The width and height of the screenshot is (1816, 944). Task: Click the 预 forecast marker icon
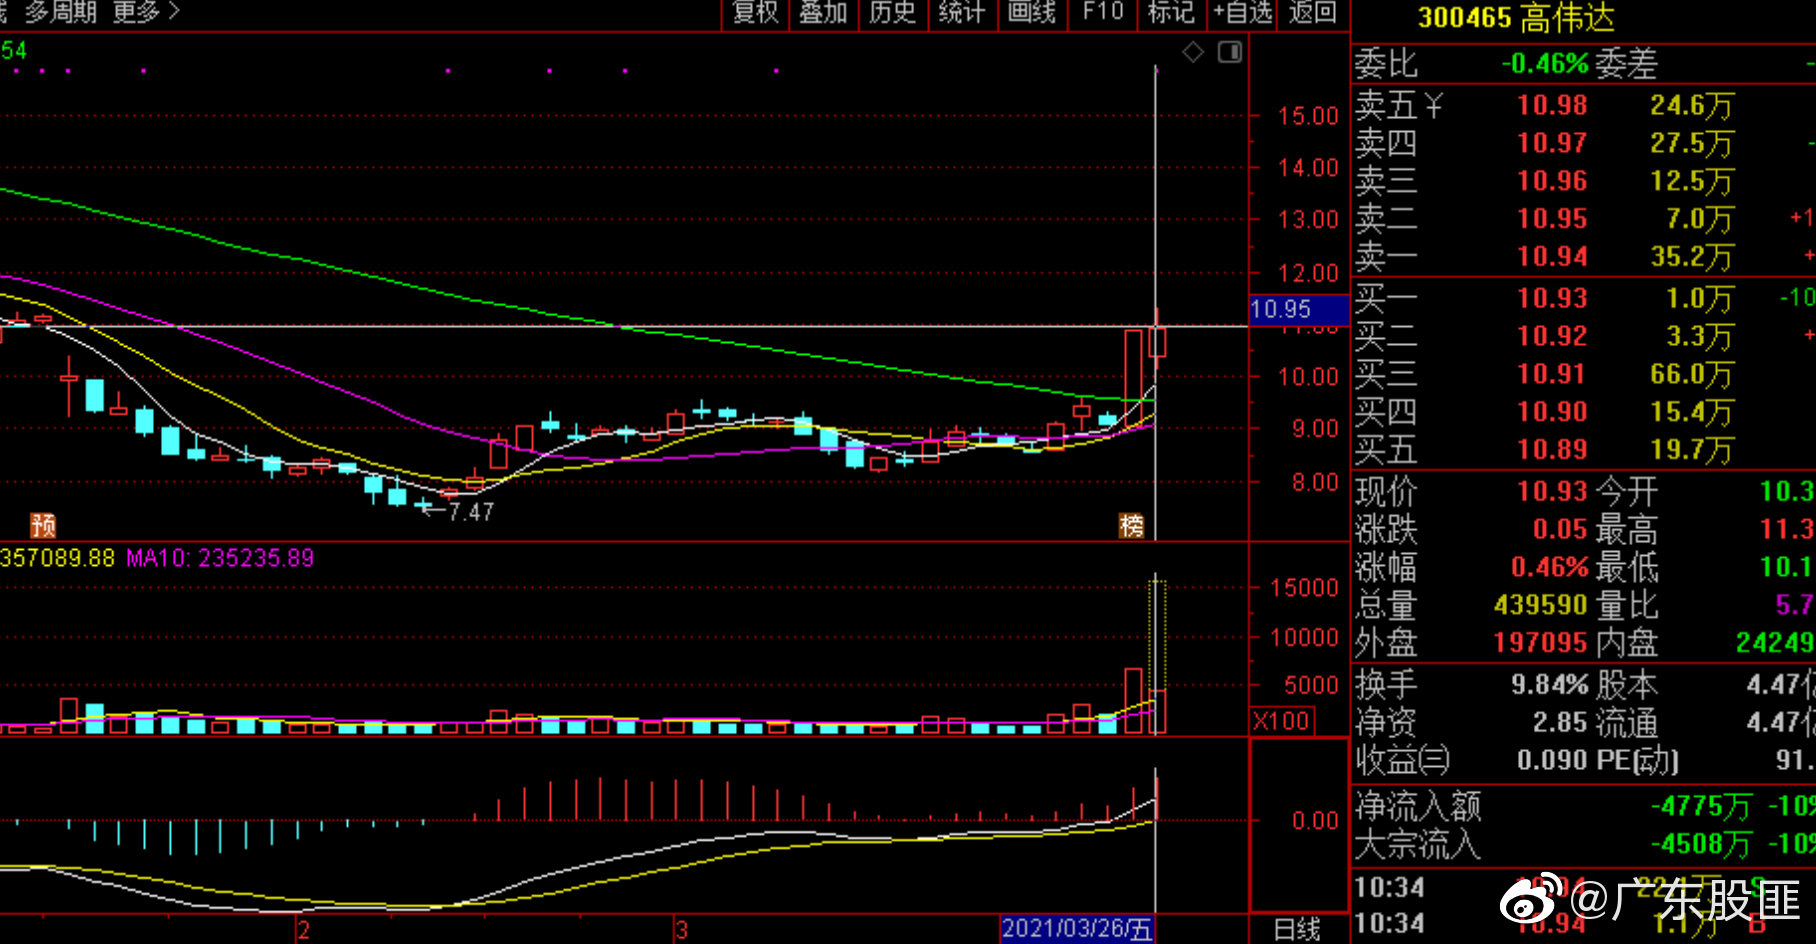tap(43, 526)
